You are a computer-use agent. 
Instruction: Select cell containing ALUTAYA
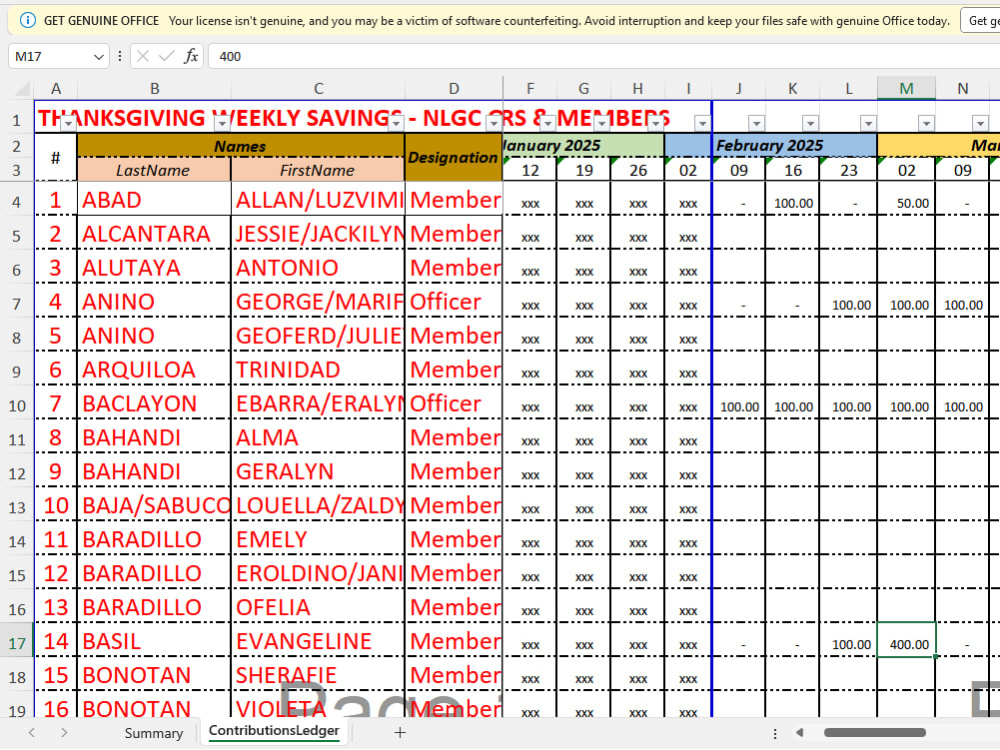pyautogui.click(x=154, y=267)
